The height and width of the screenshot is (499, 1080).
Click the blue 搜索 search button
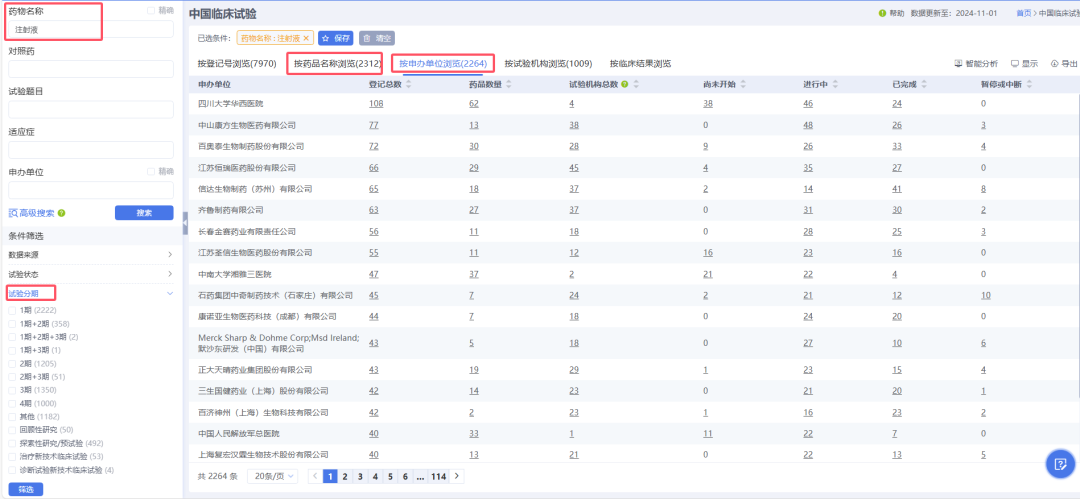[x=143, y=213]
